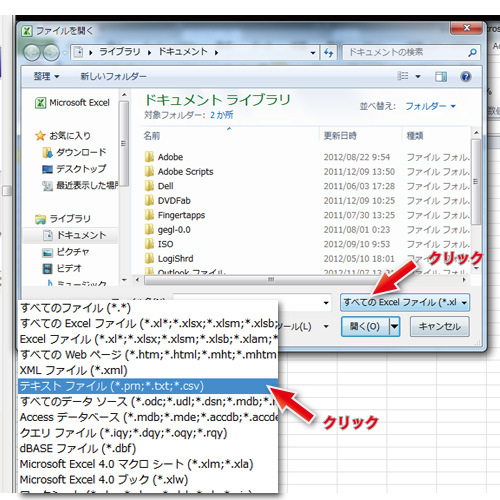The width and height of the screenshot is (500, 500).
Task: Choose すべてのファイル (*.*) from list
Action: tap(148, 308)
